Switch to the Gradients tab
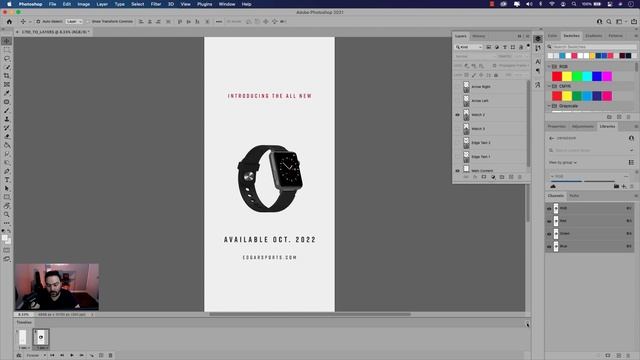The image size is (640, 360). point(593,36)
